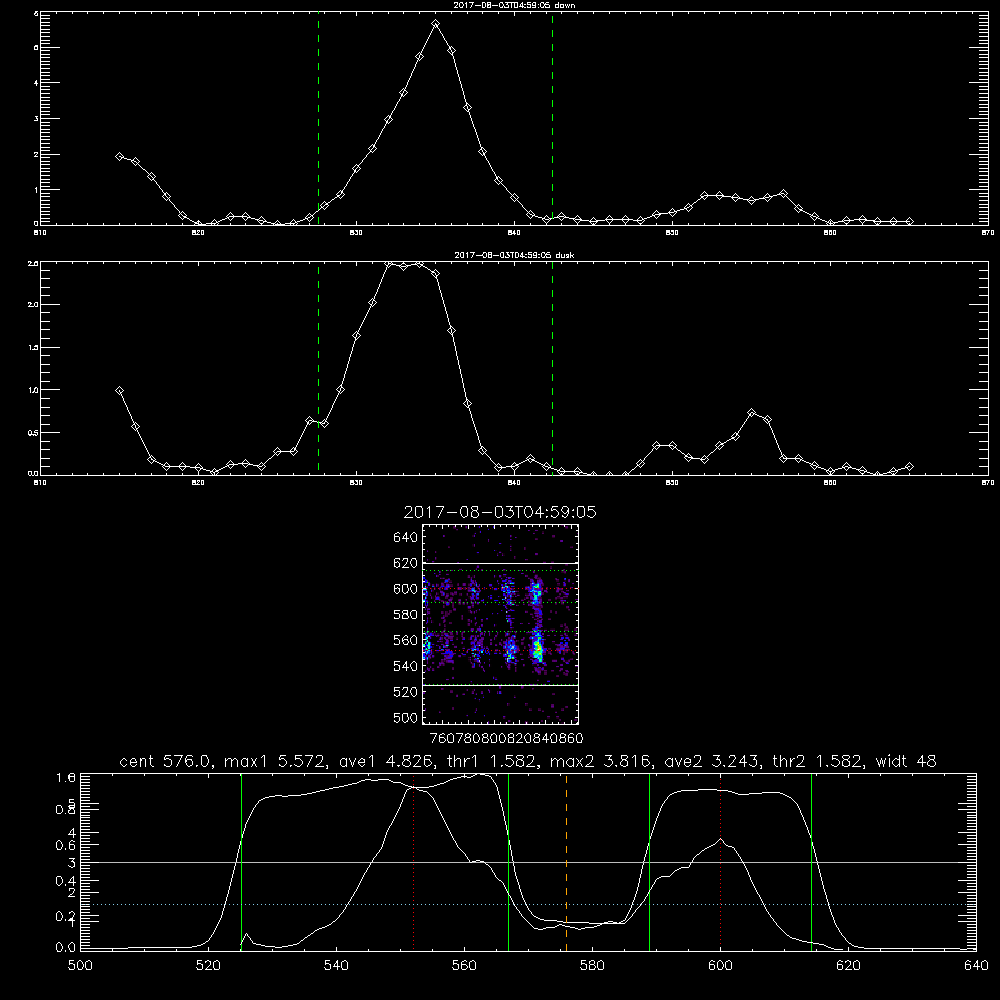
Task: Click the "640" y-axis label of spectrogram
Action: click(x=406, y=537)
